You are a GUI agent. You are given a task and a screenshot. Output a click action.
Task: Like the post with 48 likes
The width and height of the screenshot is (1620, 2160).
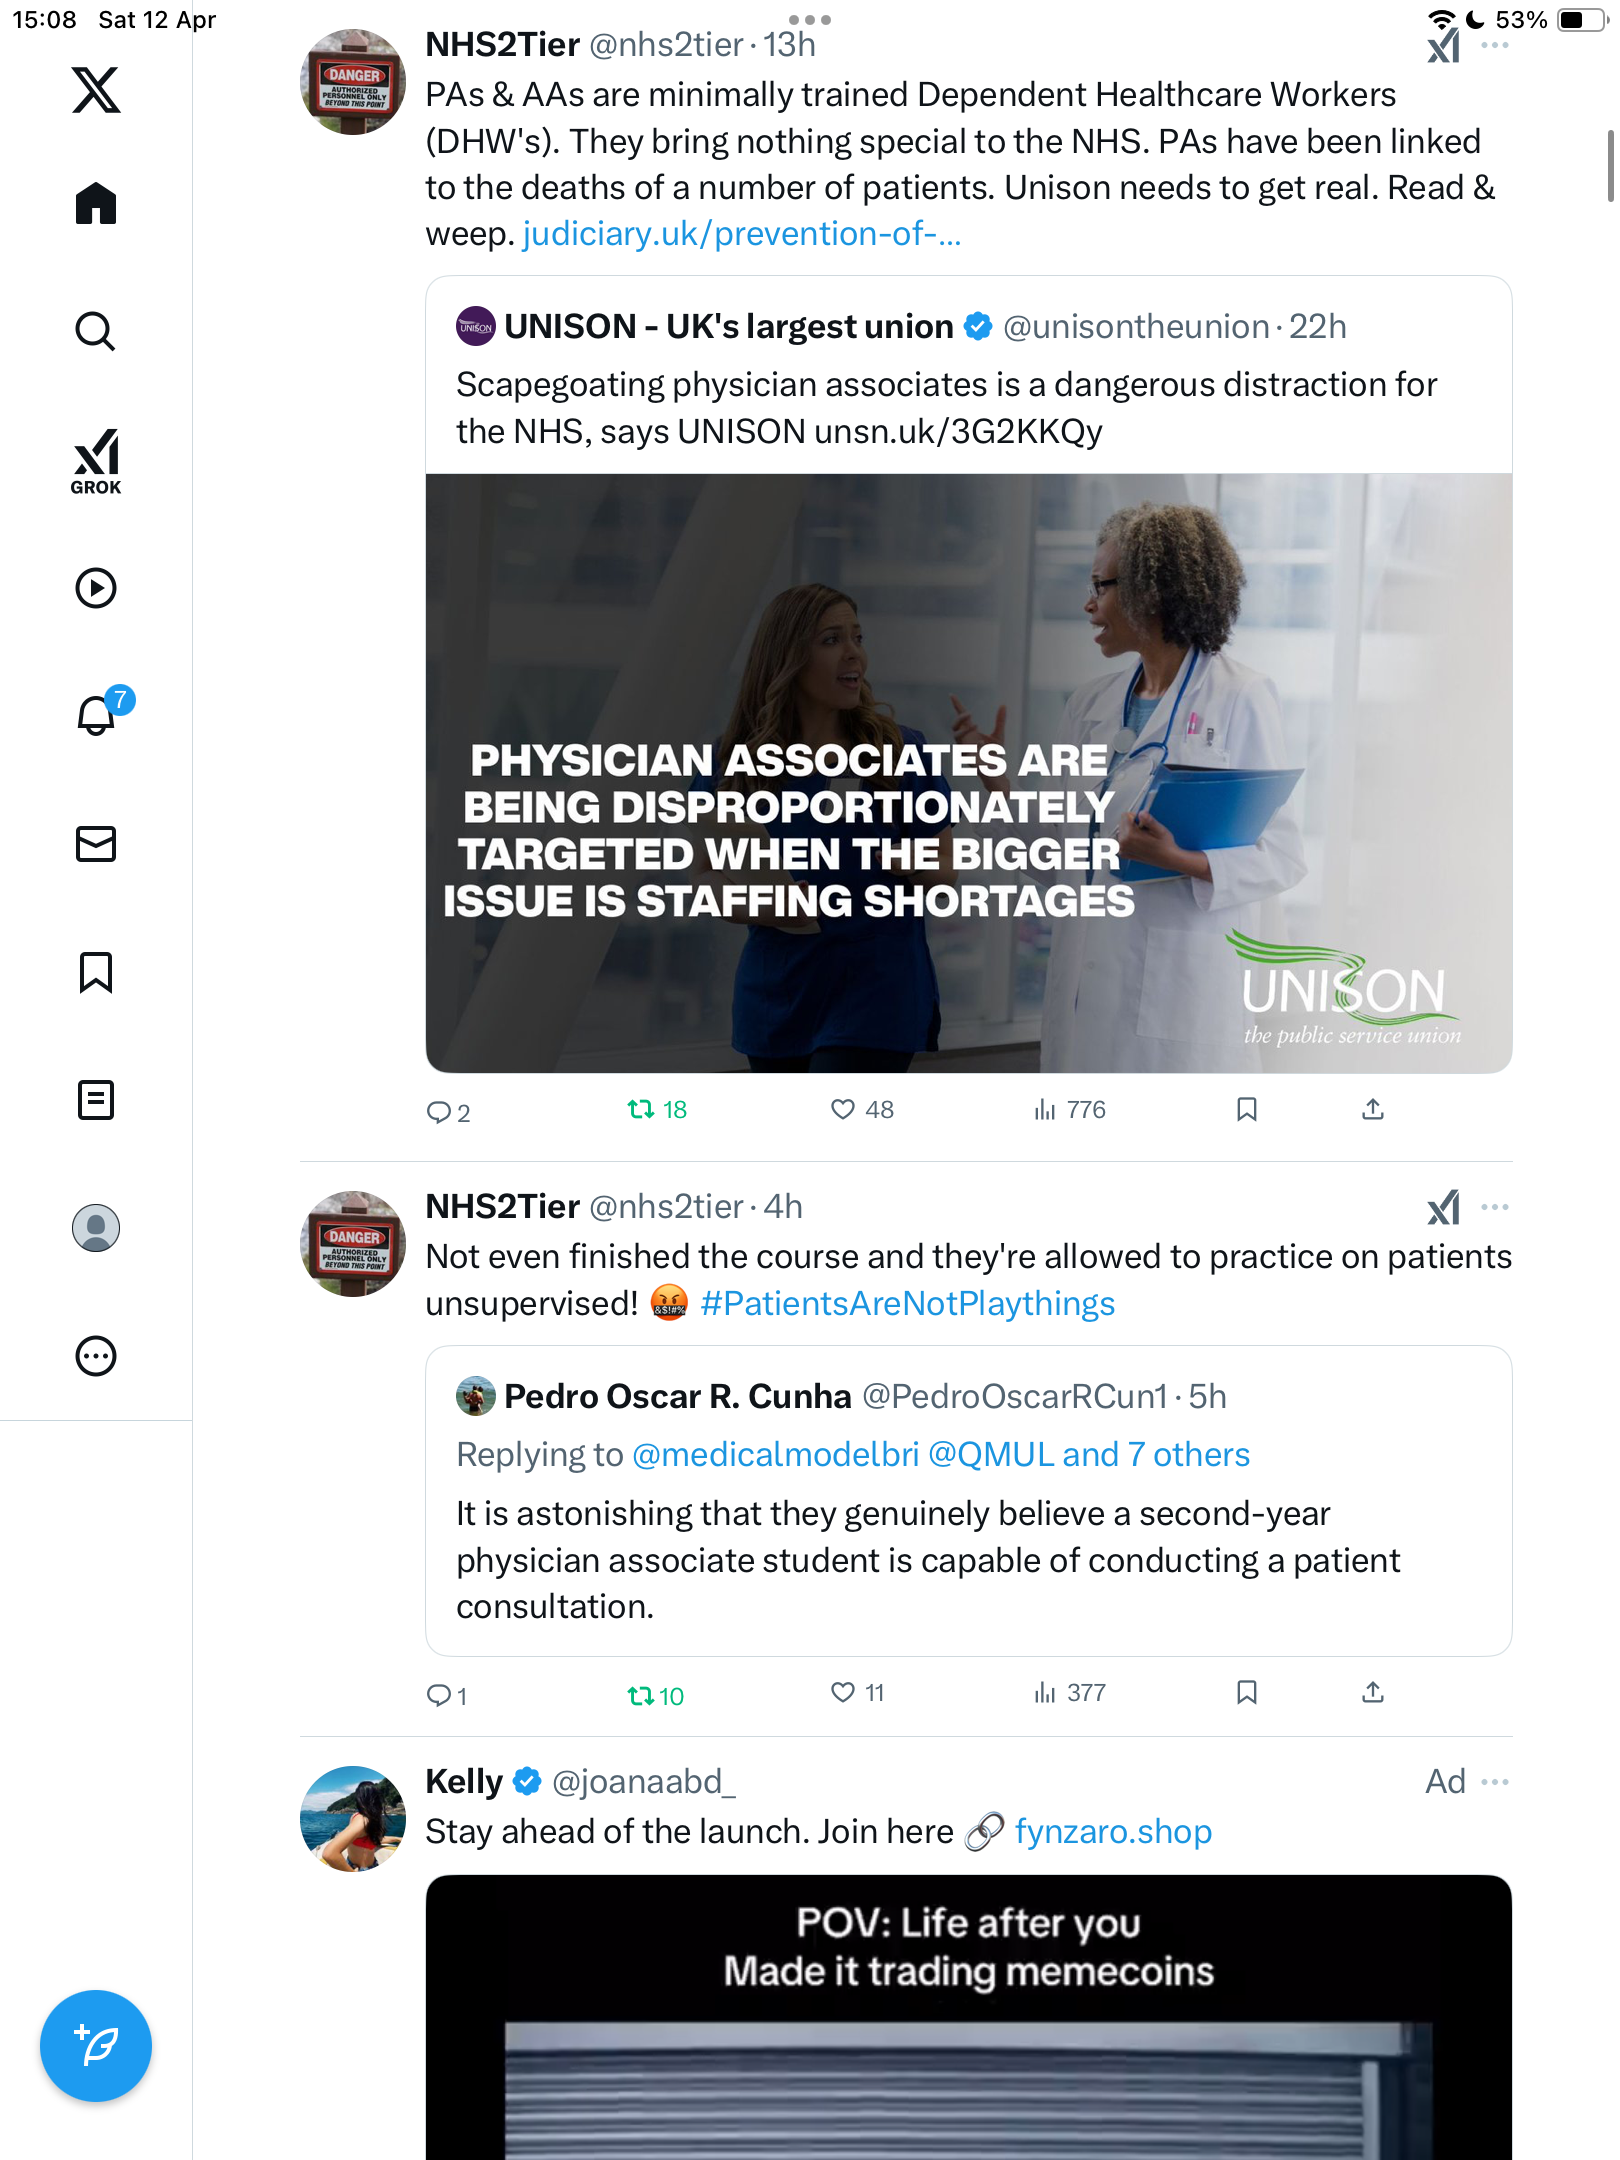[862, 1109]
